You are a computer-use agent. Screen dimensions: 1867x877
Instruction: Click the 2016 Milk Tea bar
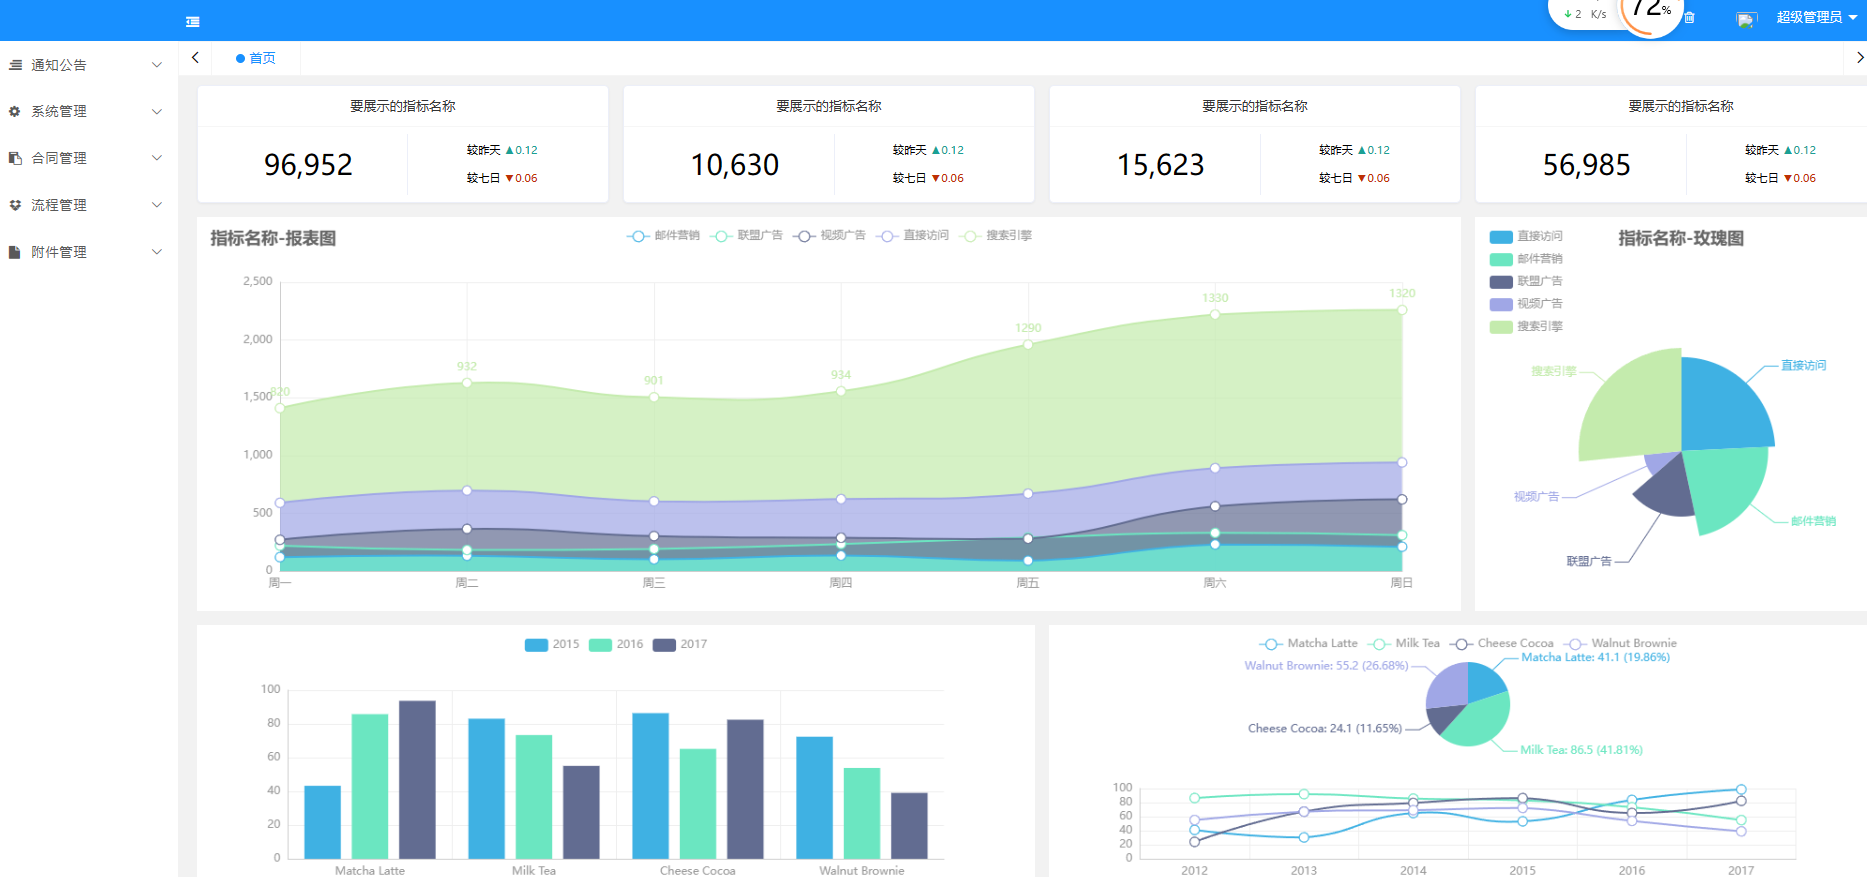tap(534, 797)
